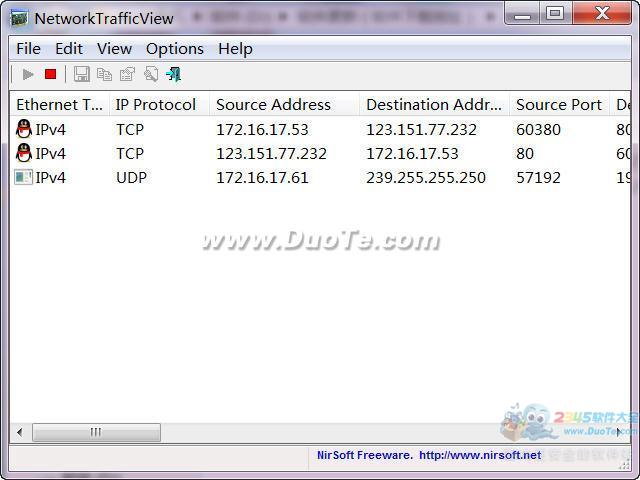Open the Help menu

(235, 49)
